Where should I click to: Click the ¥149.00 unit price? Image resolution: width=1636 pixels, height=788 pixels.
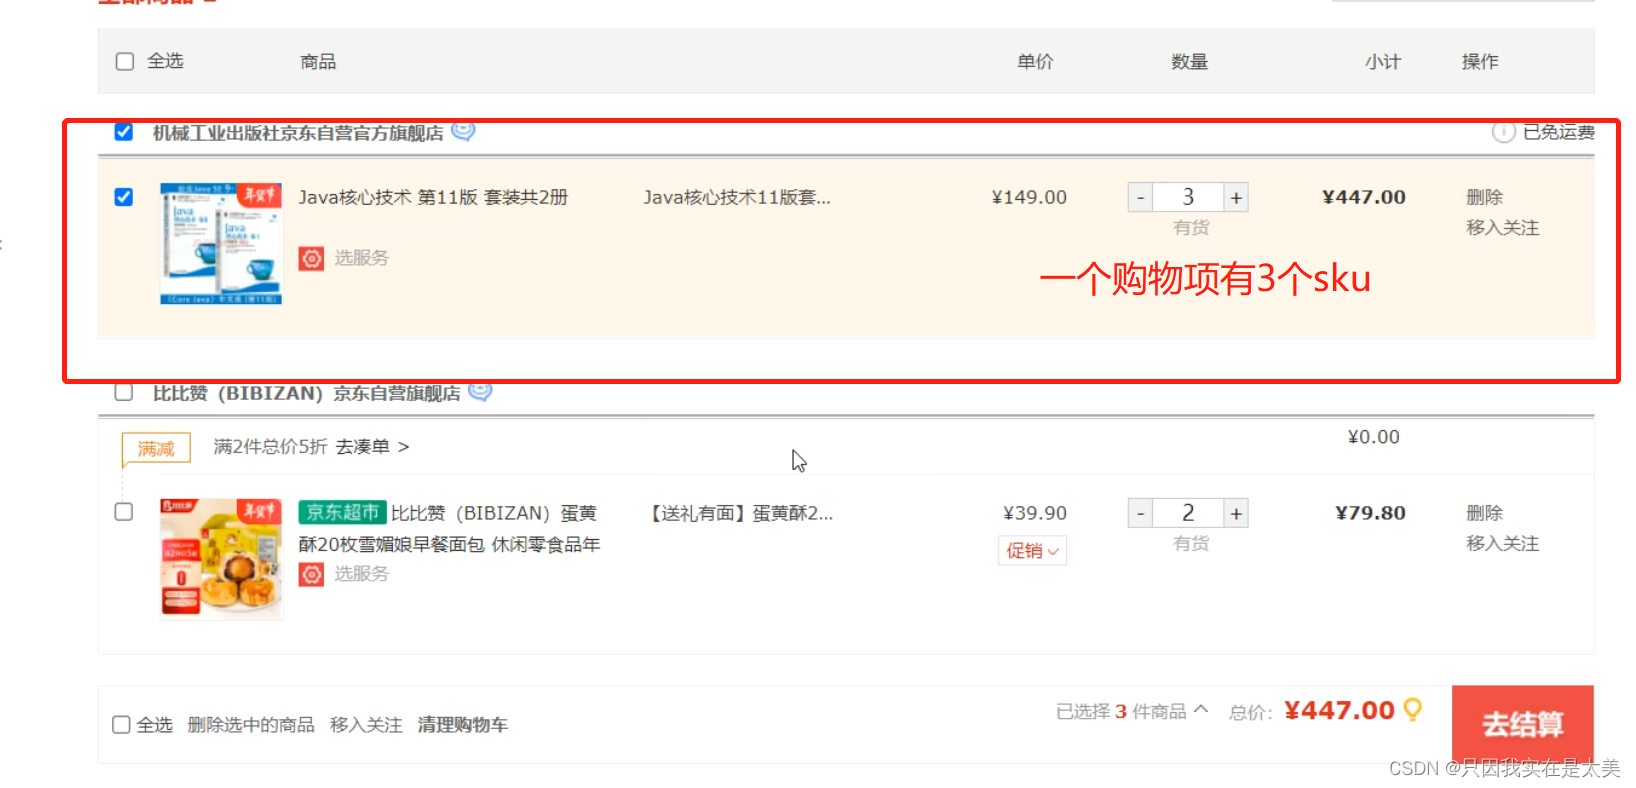pyautogui.click(x=1029, y=197)
